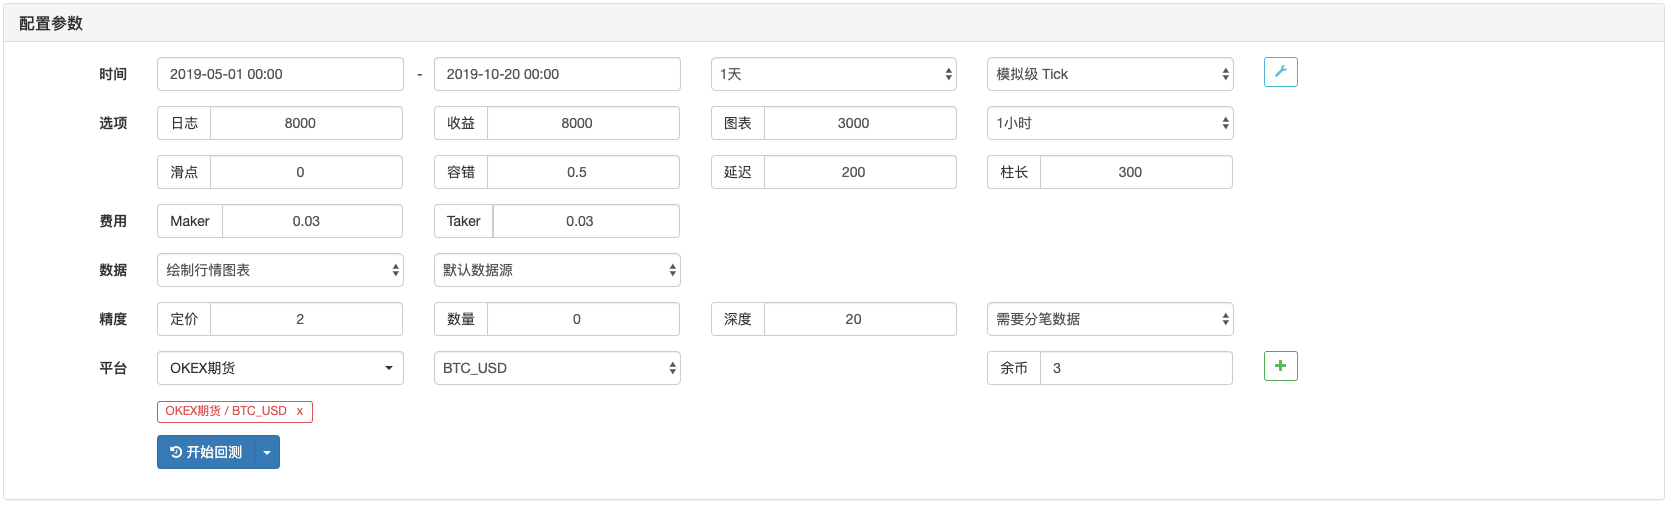Open the 默认数据源 data source dropdown
This screenshot has height=510, width=1670.
pyautogui.click(x=557, y=270)
